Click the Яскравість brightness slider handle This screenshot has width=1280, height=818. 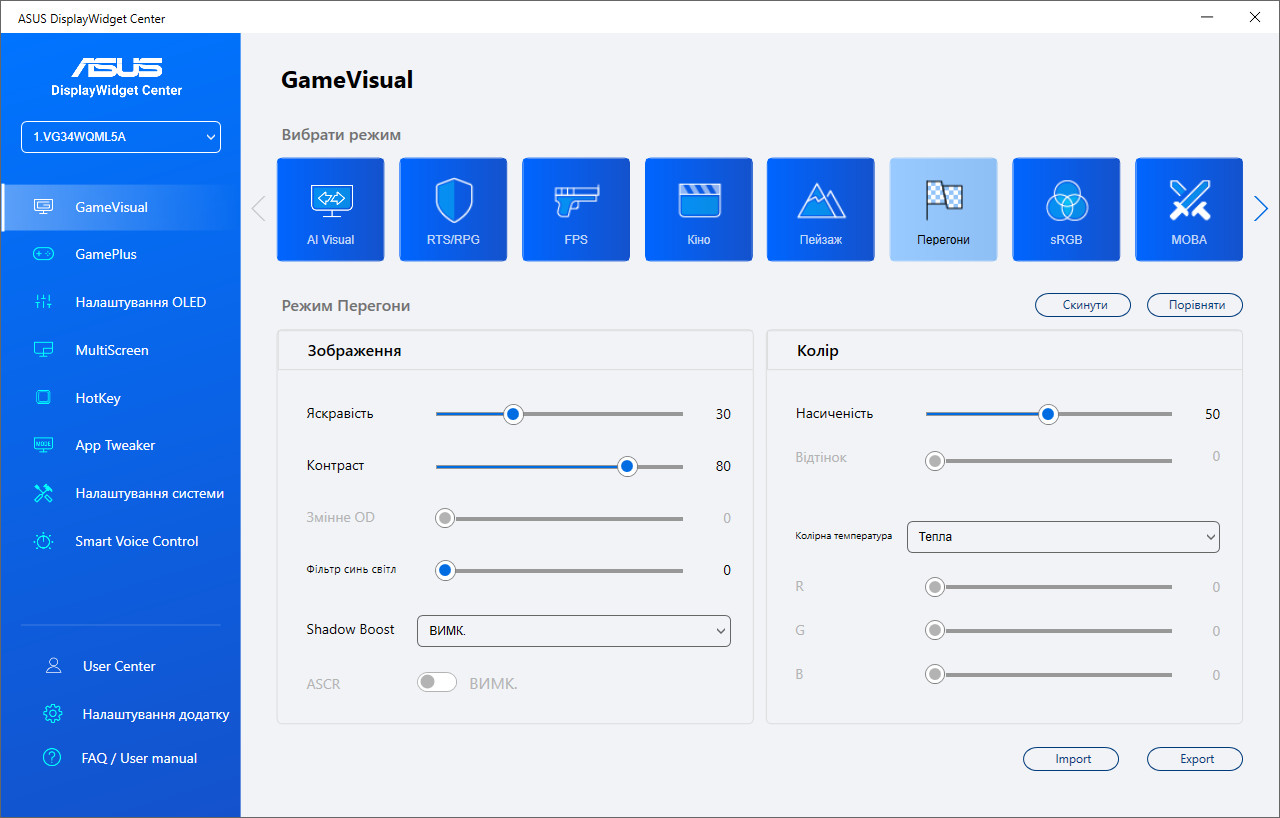(513, 414)
